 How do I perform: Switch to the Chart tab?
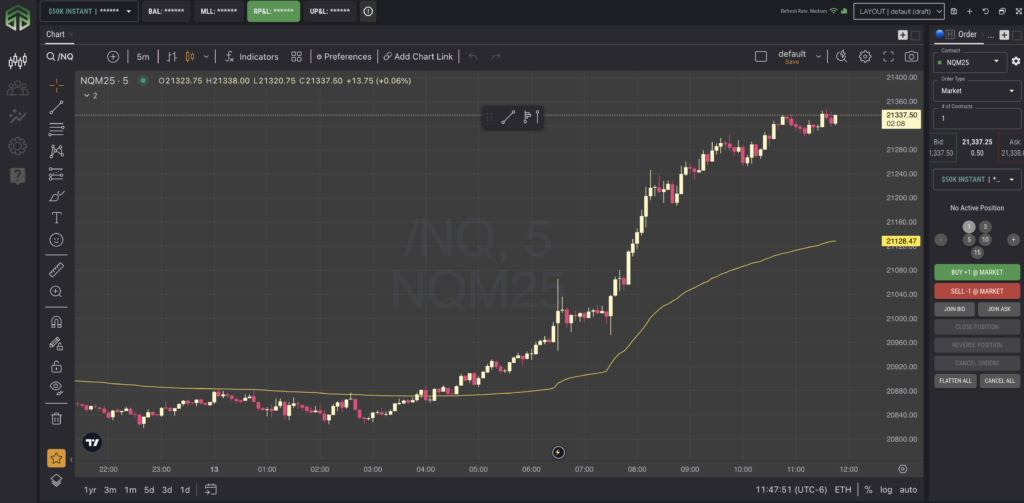tap(56, 34)
